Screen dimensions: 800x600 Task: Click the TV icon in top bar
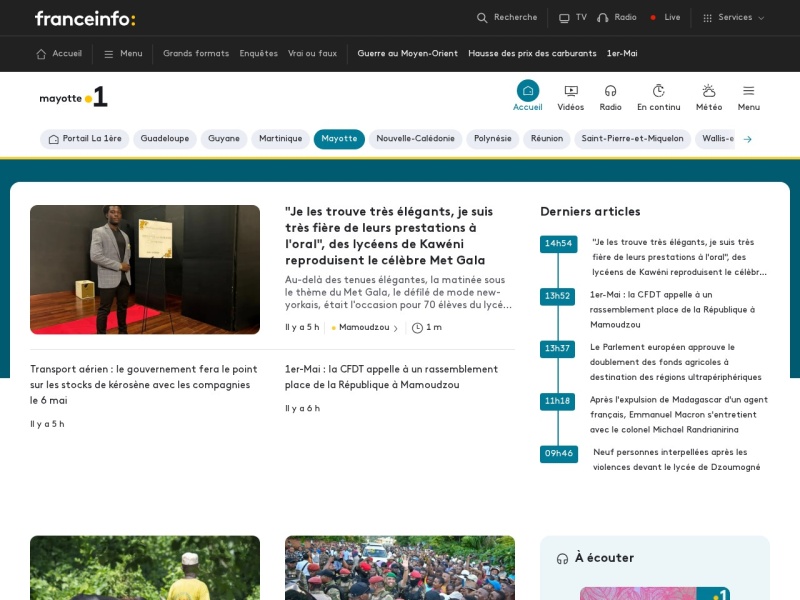564,18
